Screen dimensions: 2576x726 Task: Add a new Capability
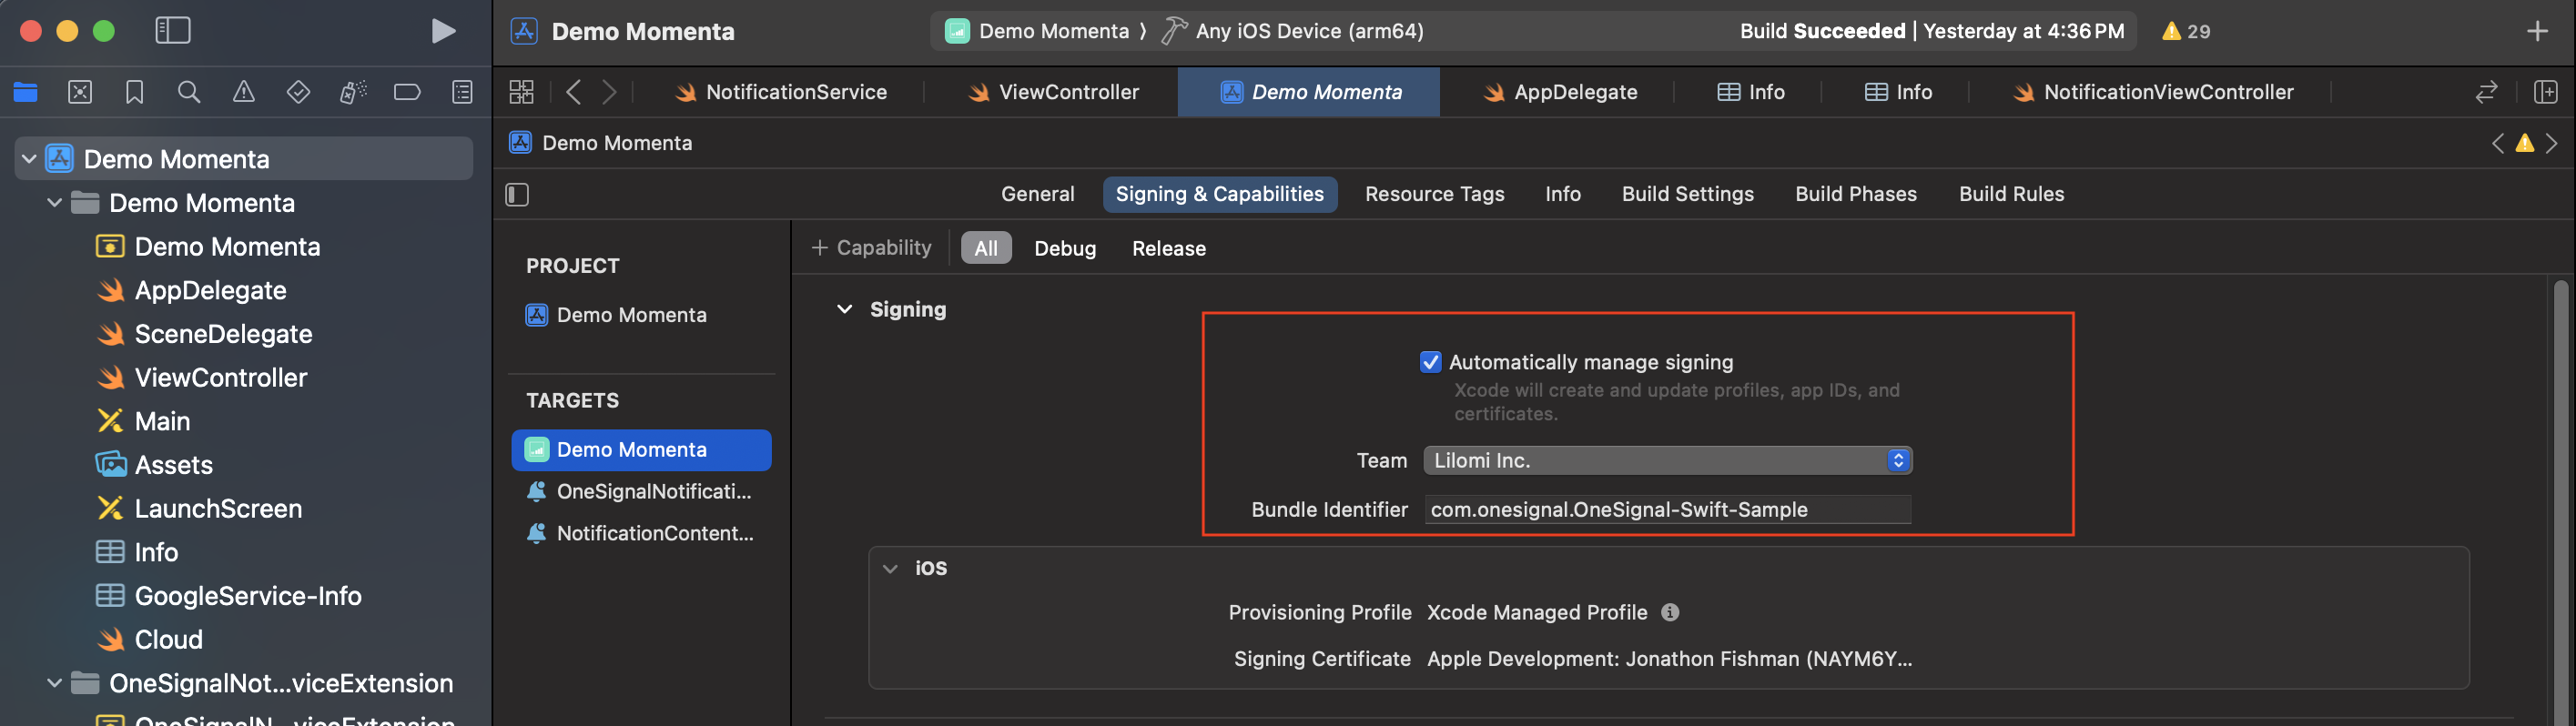pos(871,248)
